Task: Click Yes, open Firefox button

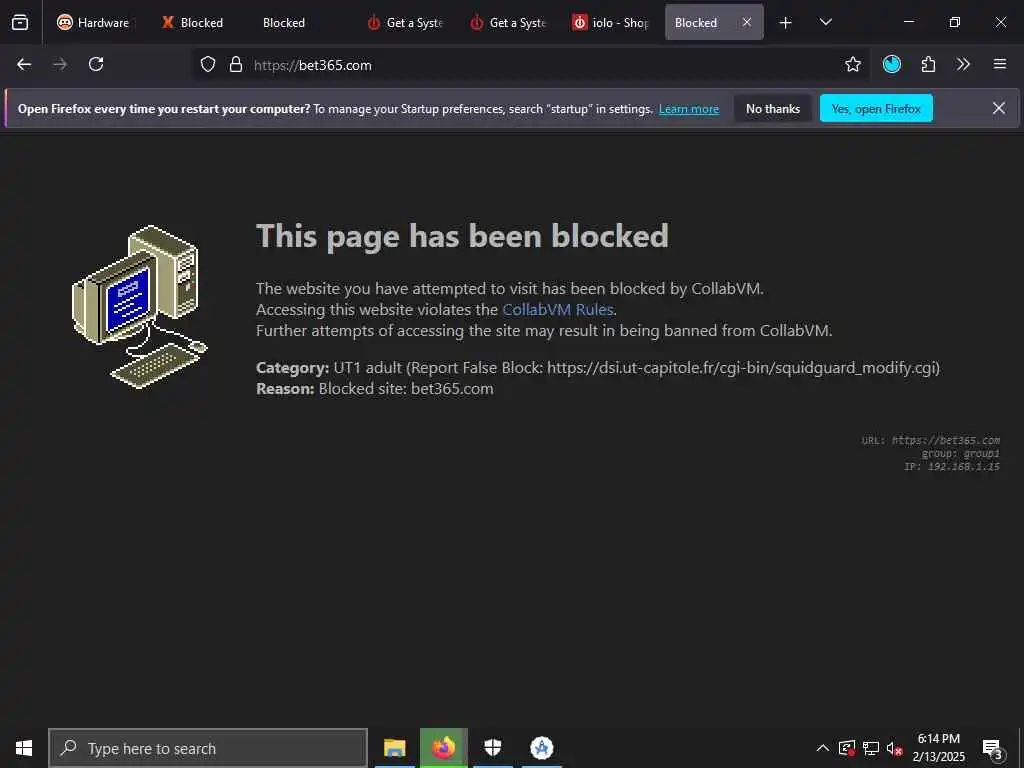Action: click(876, 108)
